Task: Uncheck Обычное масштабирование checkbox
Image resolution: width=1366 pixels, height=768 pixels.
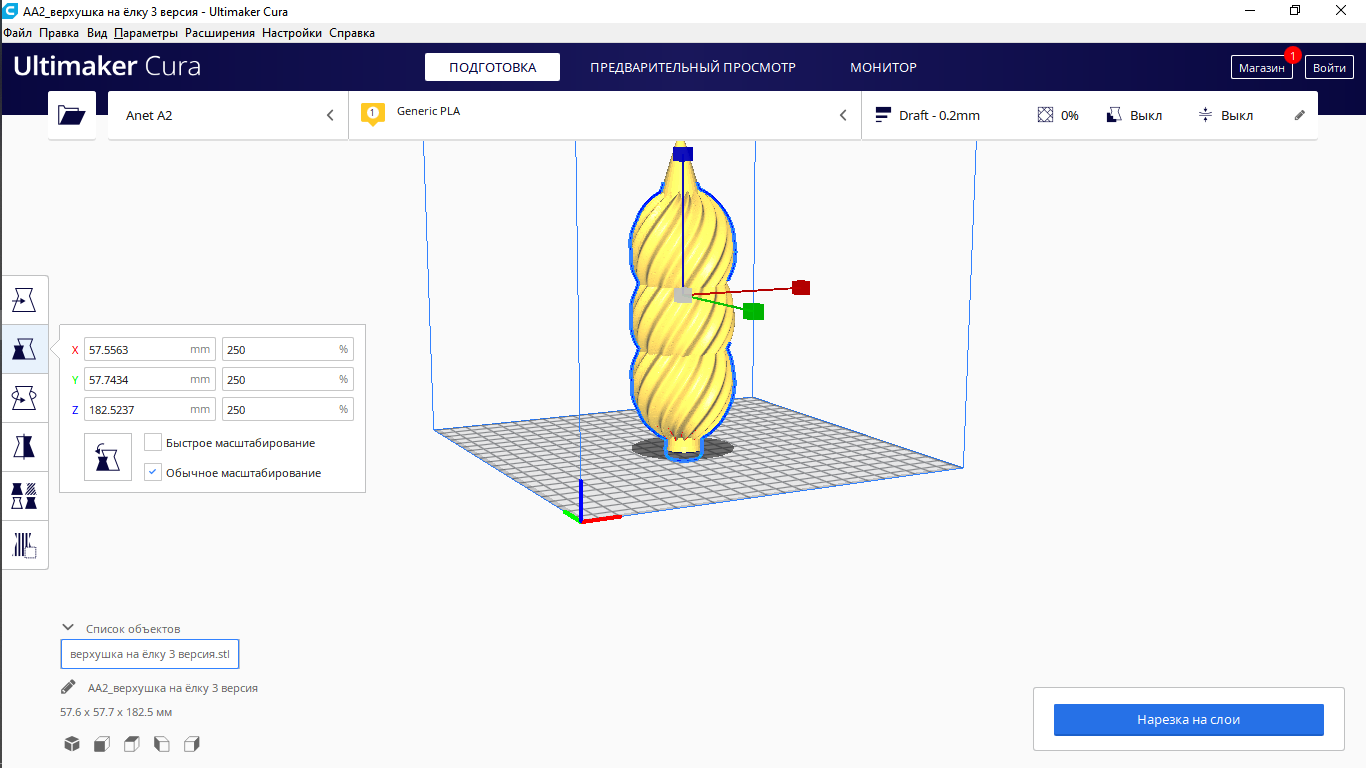Action: click(x=153, y=472)
